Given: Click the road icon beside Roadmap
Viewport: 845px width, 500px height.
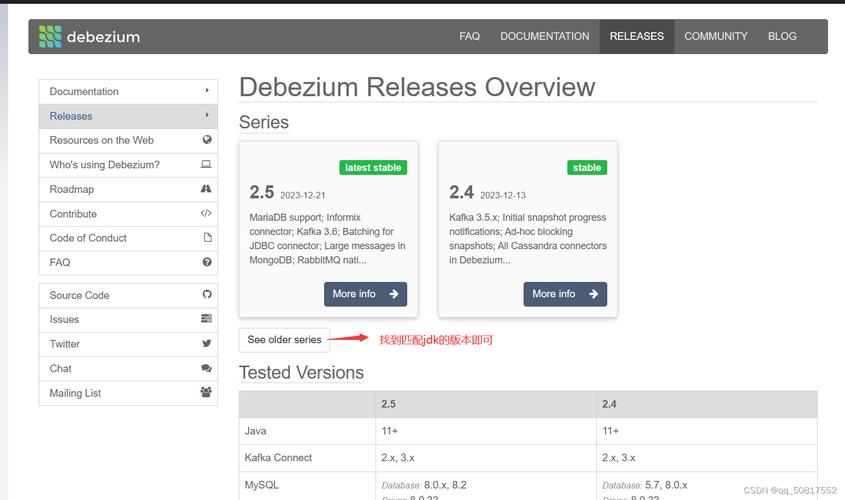Looking at the screenshot, I should point(206,189).
